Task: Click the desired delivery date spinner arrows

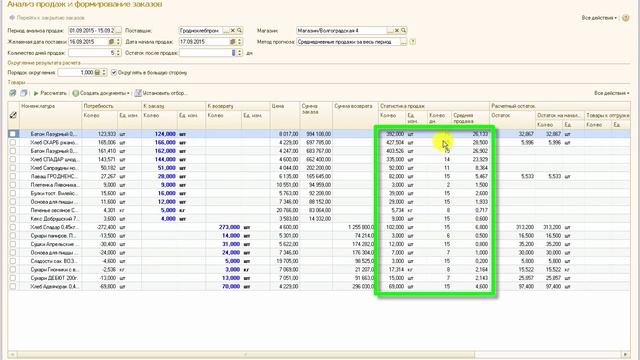Action: 118,42
